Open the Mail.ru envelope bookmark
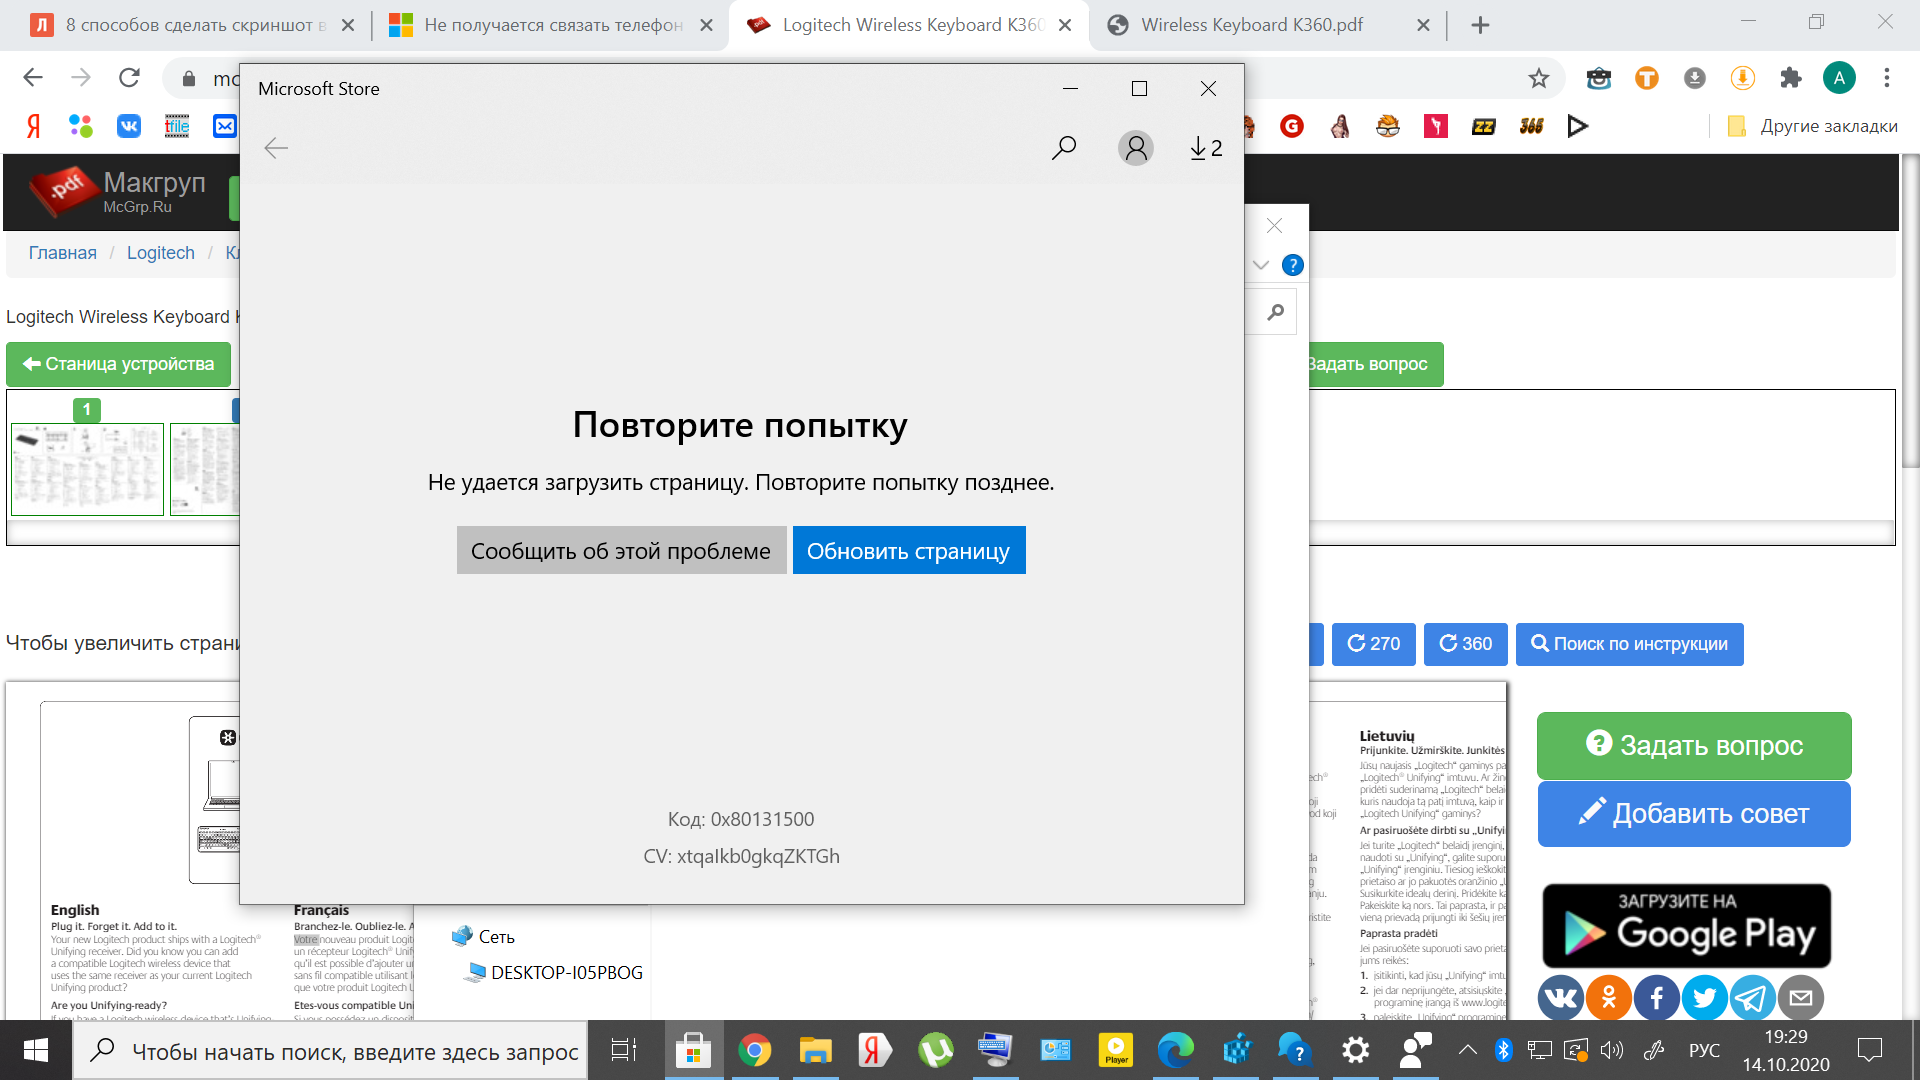Viewport: 1920px width, 1080px height. pos(225,126)
